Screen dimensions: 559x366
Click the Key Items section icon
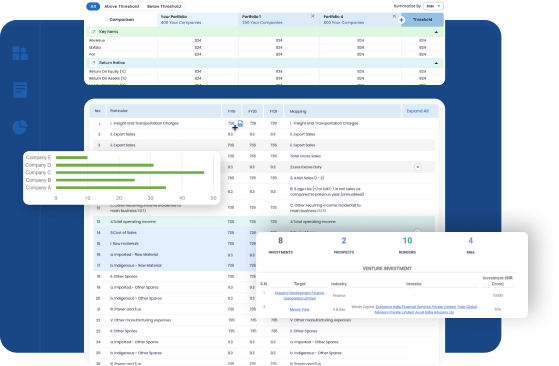tap(93, 32)
